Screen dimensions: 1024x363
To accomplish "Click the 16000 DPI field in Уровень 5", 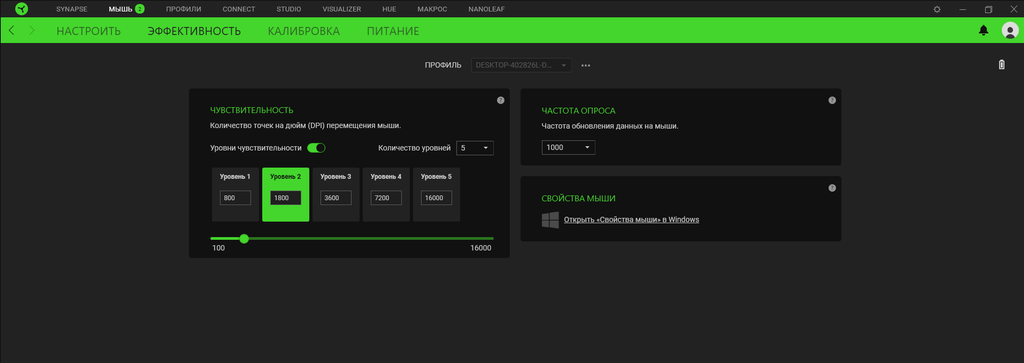I will click(436, 198).
